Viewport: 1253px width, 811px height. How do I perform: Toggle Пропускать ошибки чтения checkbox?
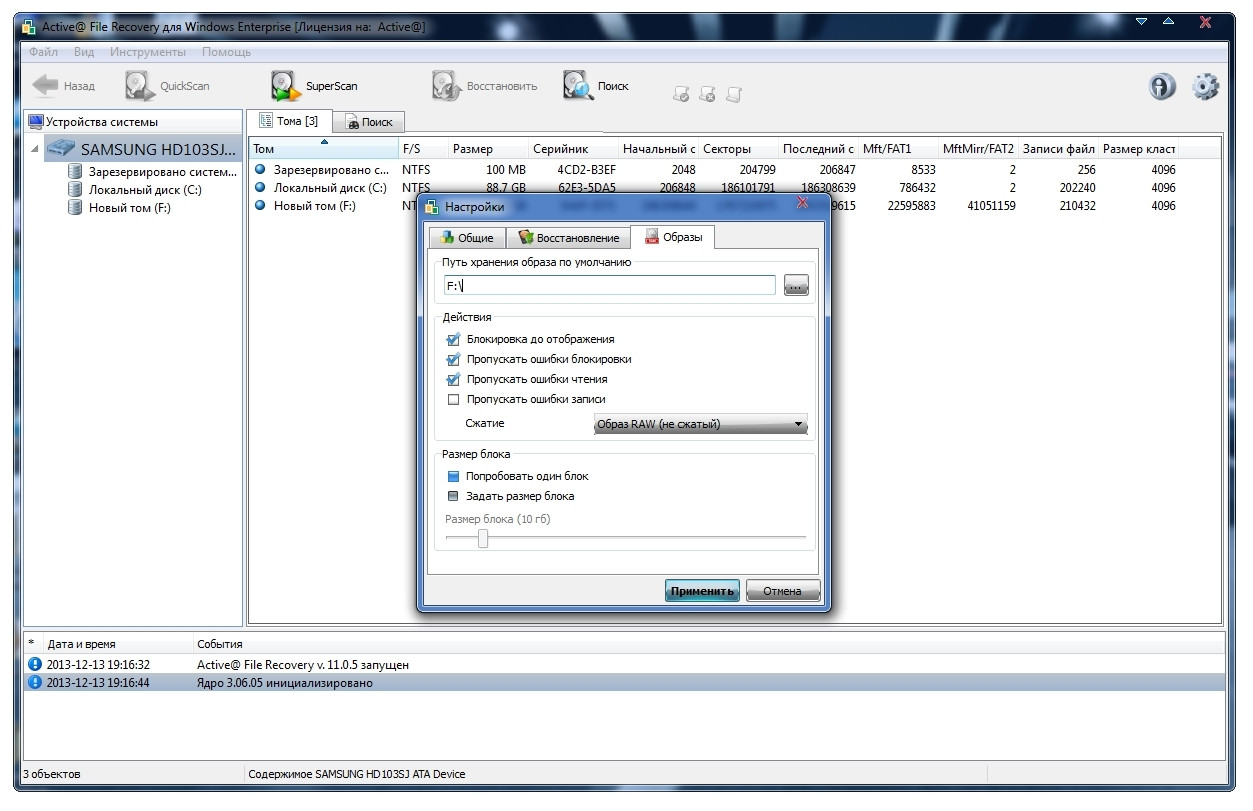[x=454, y=379]
